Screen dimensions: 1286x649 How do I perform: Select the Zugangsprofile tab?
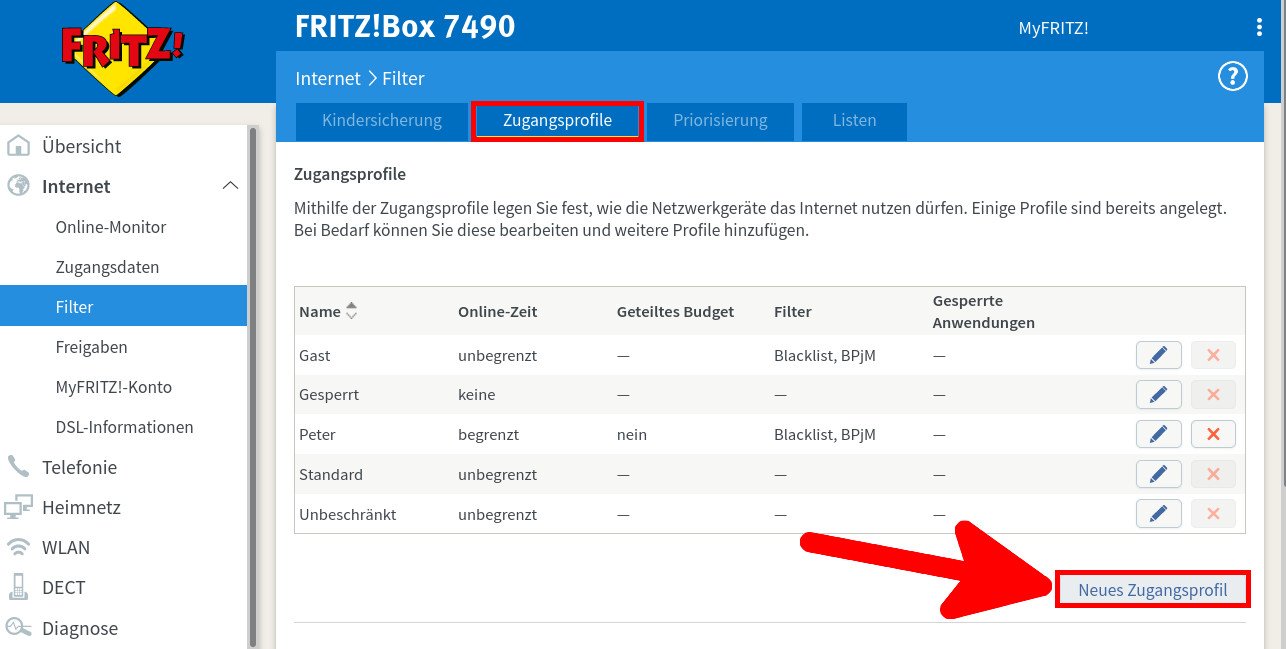click(557, 120)
